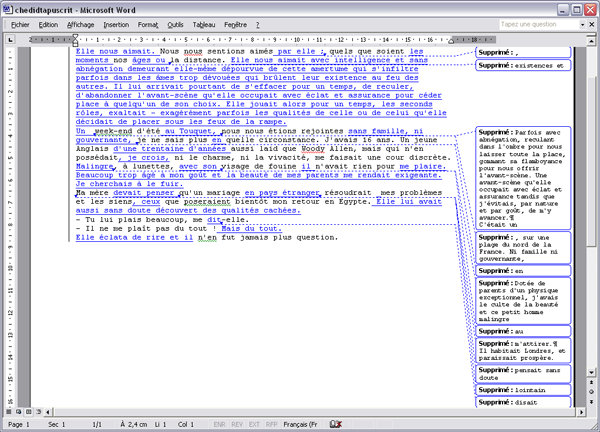
Task: Click the '1/1' page count in status bar
Action: (x=97, y=424)
